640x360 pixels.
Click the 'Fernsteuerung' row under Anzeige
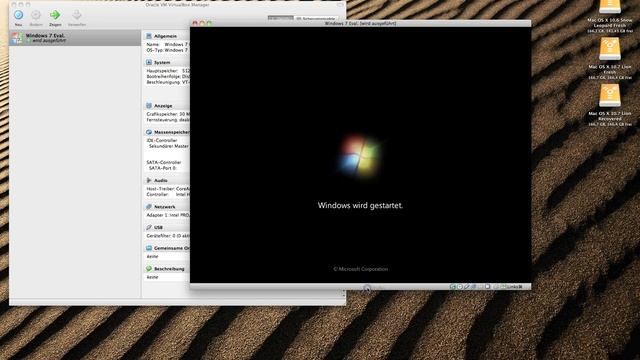(x=168, y=120)
